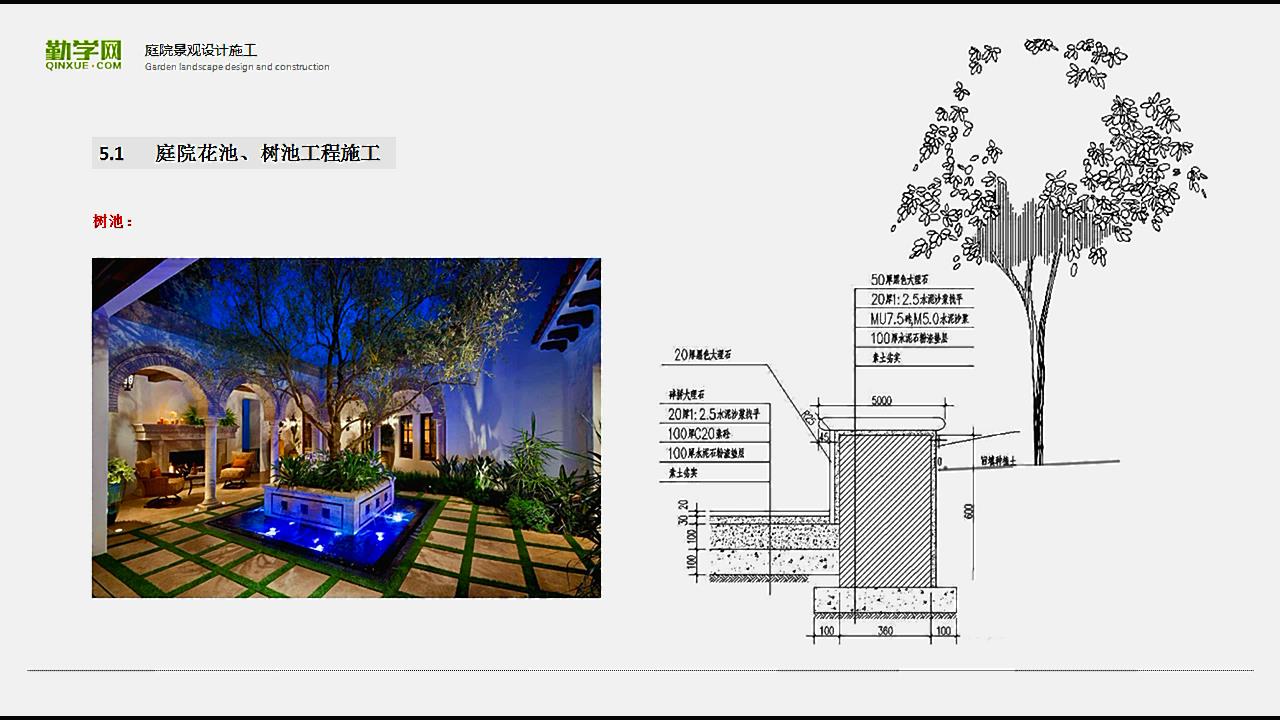This screenshot has height=720, width=1280.
Task: Click the red '树池:' label
Action: [x=112, y=221]
